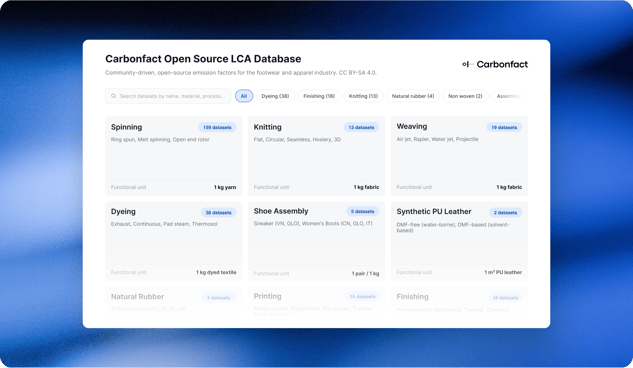Image resolution: width=633 pixels, height=368 pixels.
Task: Click the 13 datasets badge on Knitting
Action: click(361, 128)
